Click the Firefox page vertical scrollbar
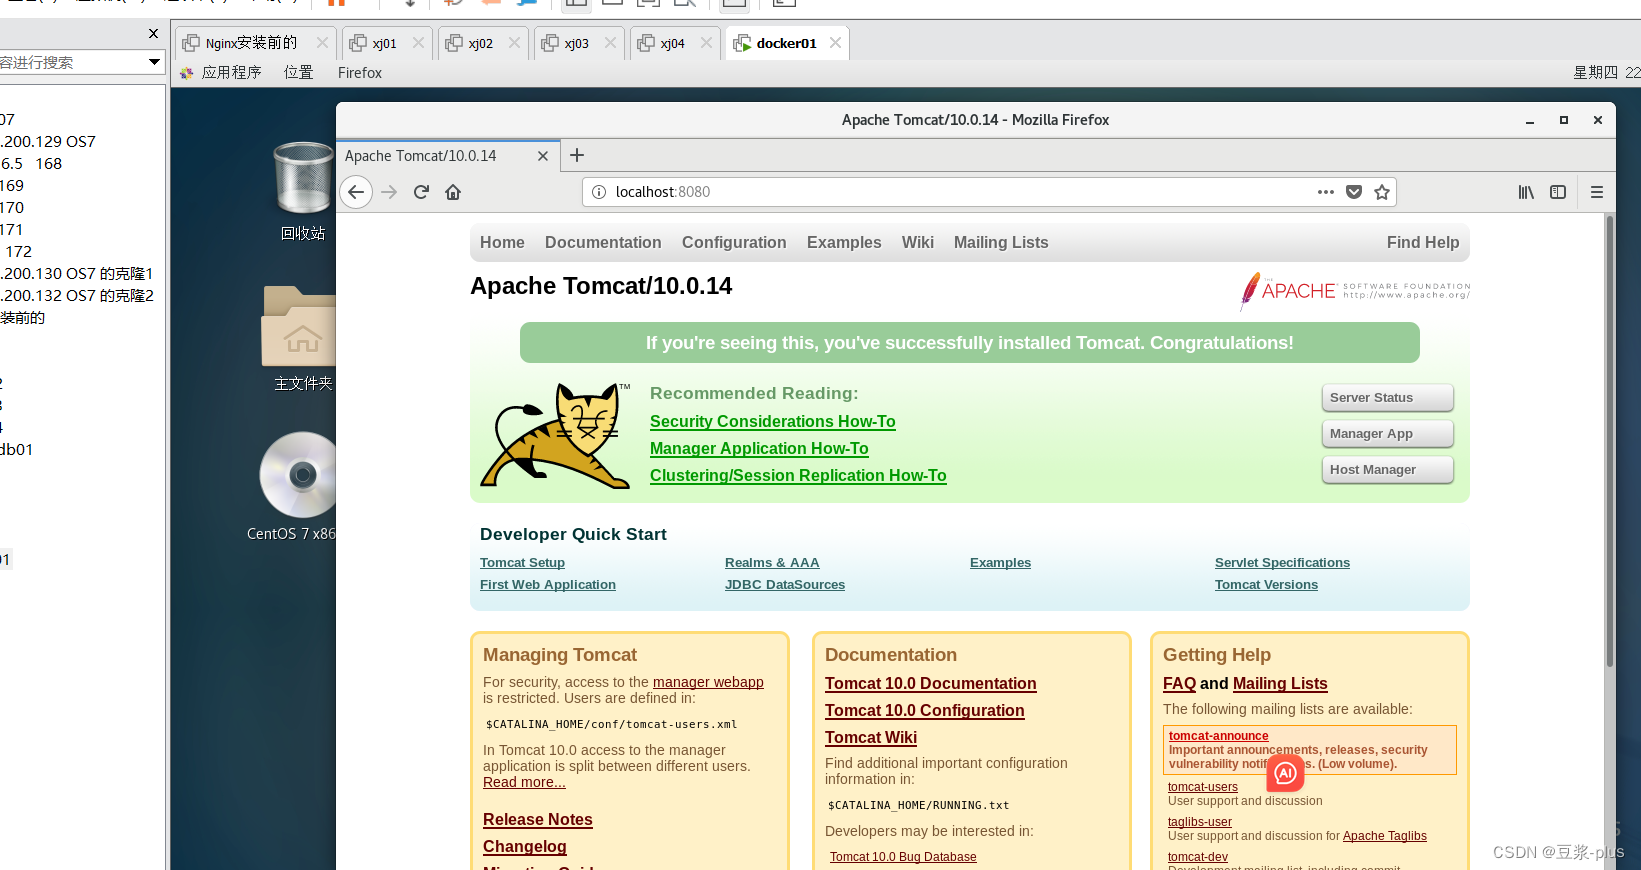 point(1609,440)
